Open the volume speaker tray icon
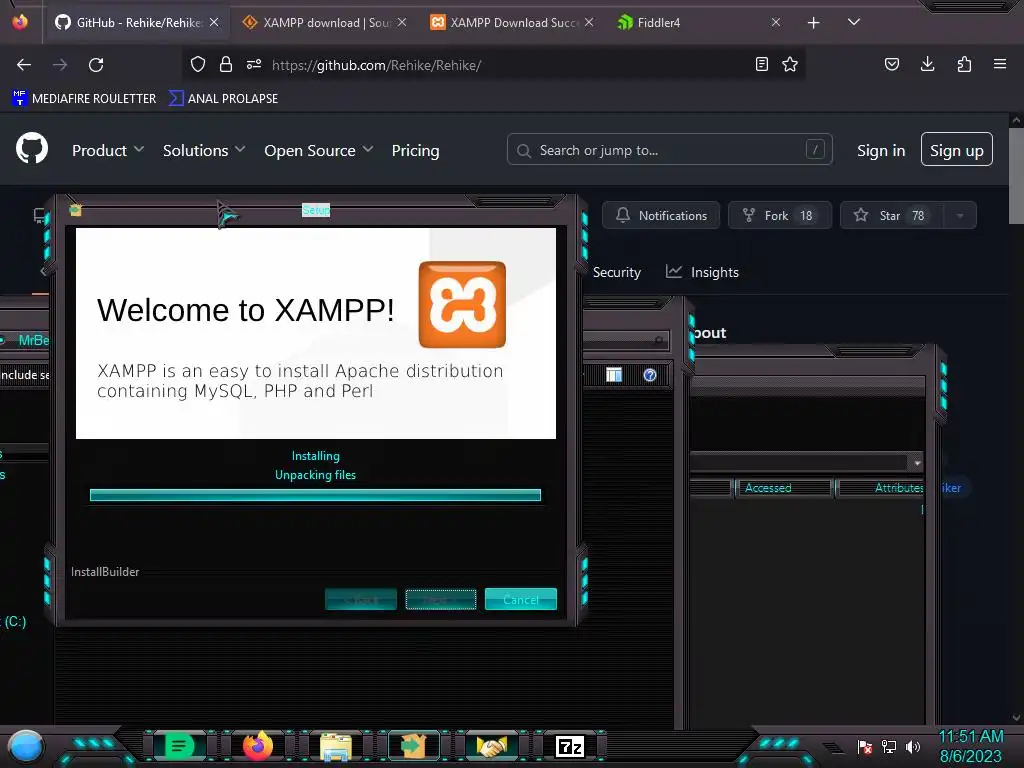The image size is (1024, 768). coord(913,746)
